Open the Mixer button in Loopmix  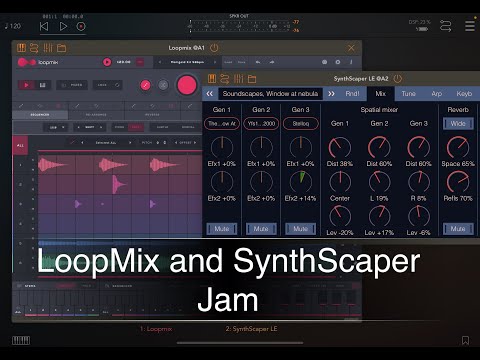(72, 85)
